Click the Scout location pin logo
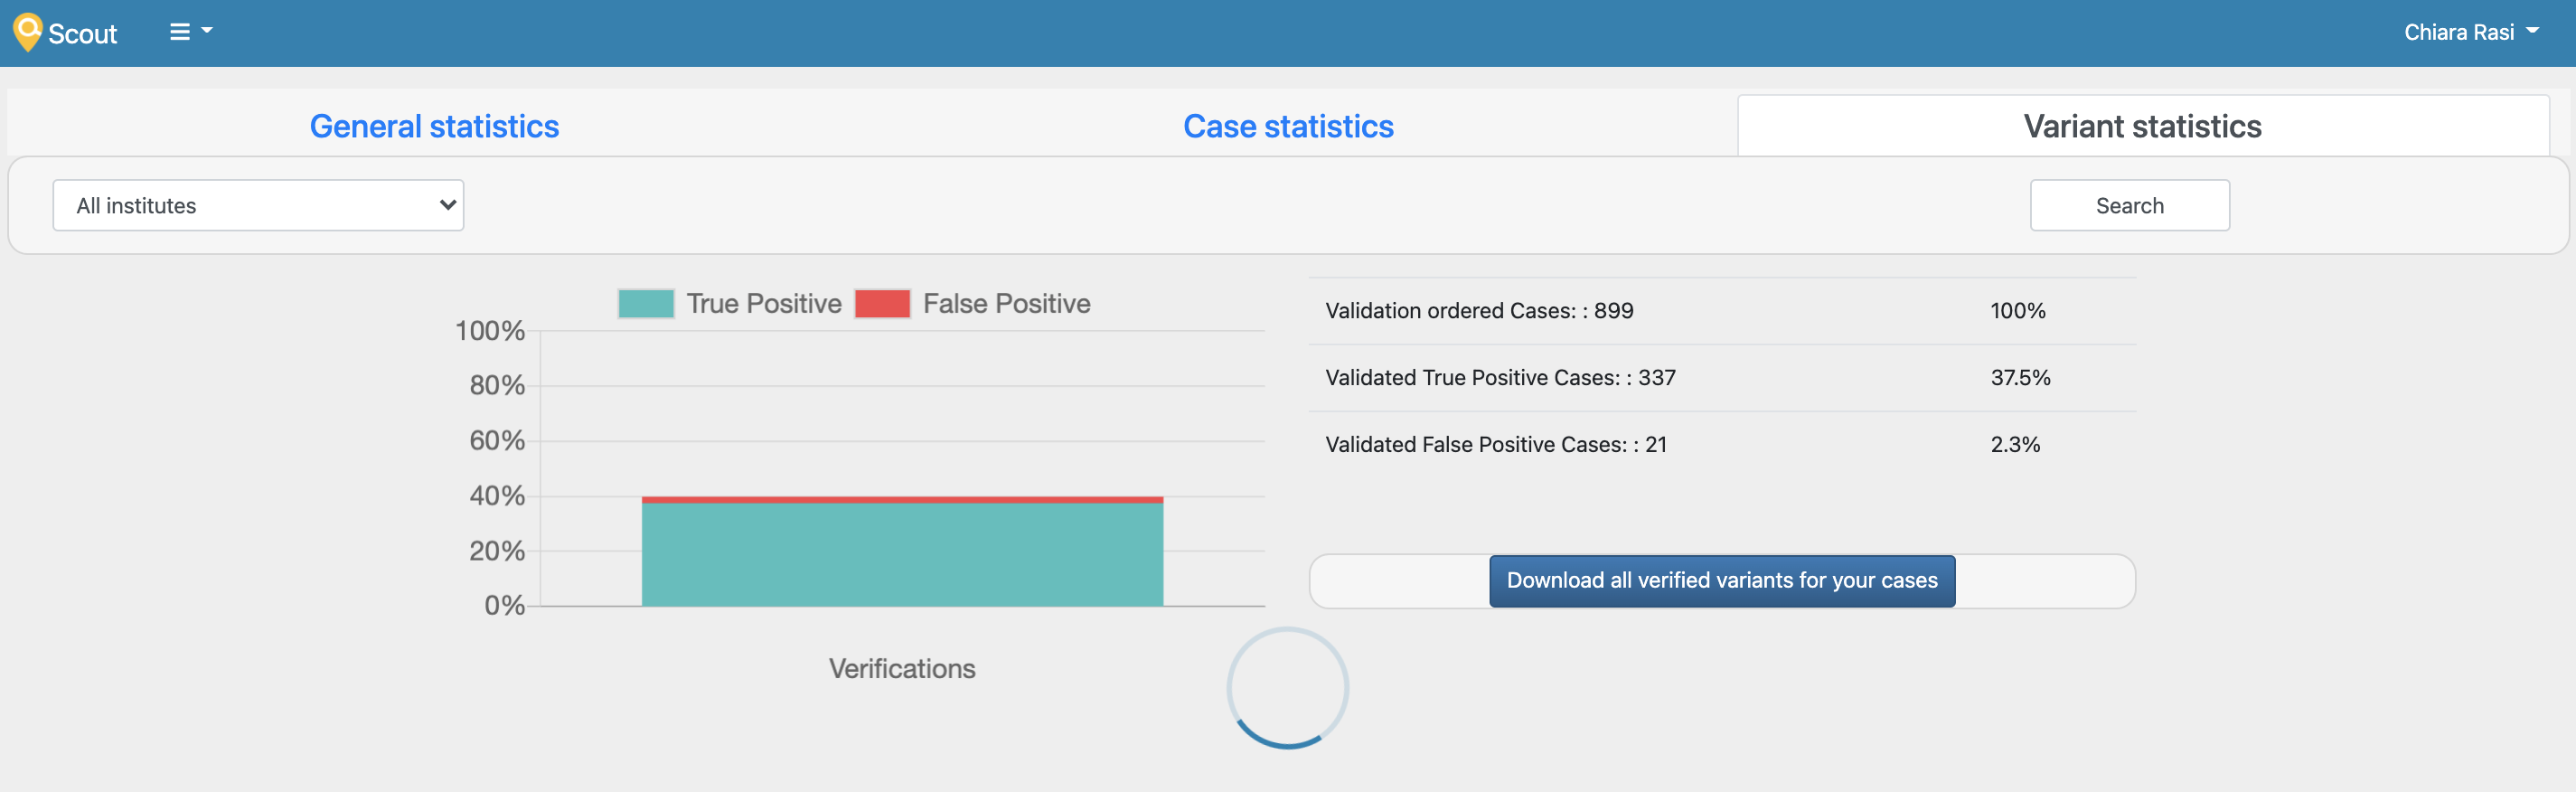 pos(28,30)
